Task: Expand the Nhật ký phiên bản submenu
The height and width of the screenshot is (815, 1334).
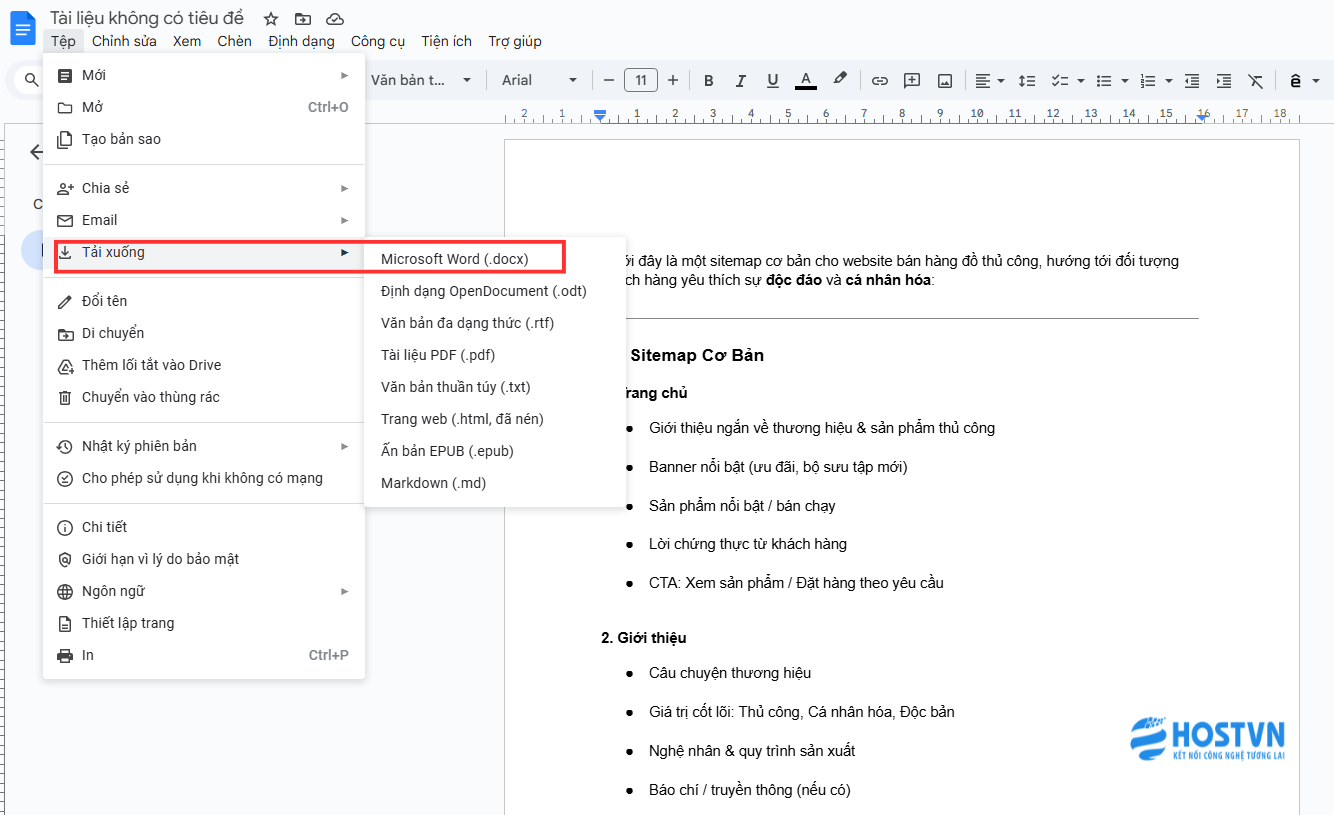Action: tap(204, 446)
